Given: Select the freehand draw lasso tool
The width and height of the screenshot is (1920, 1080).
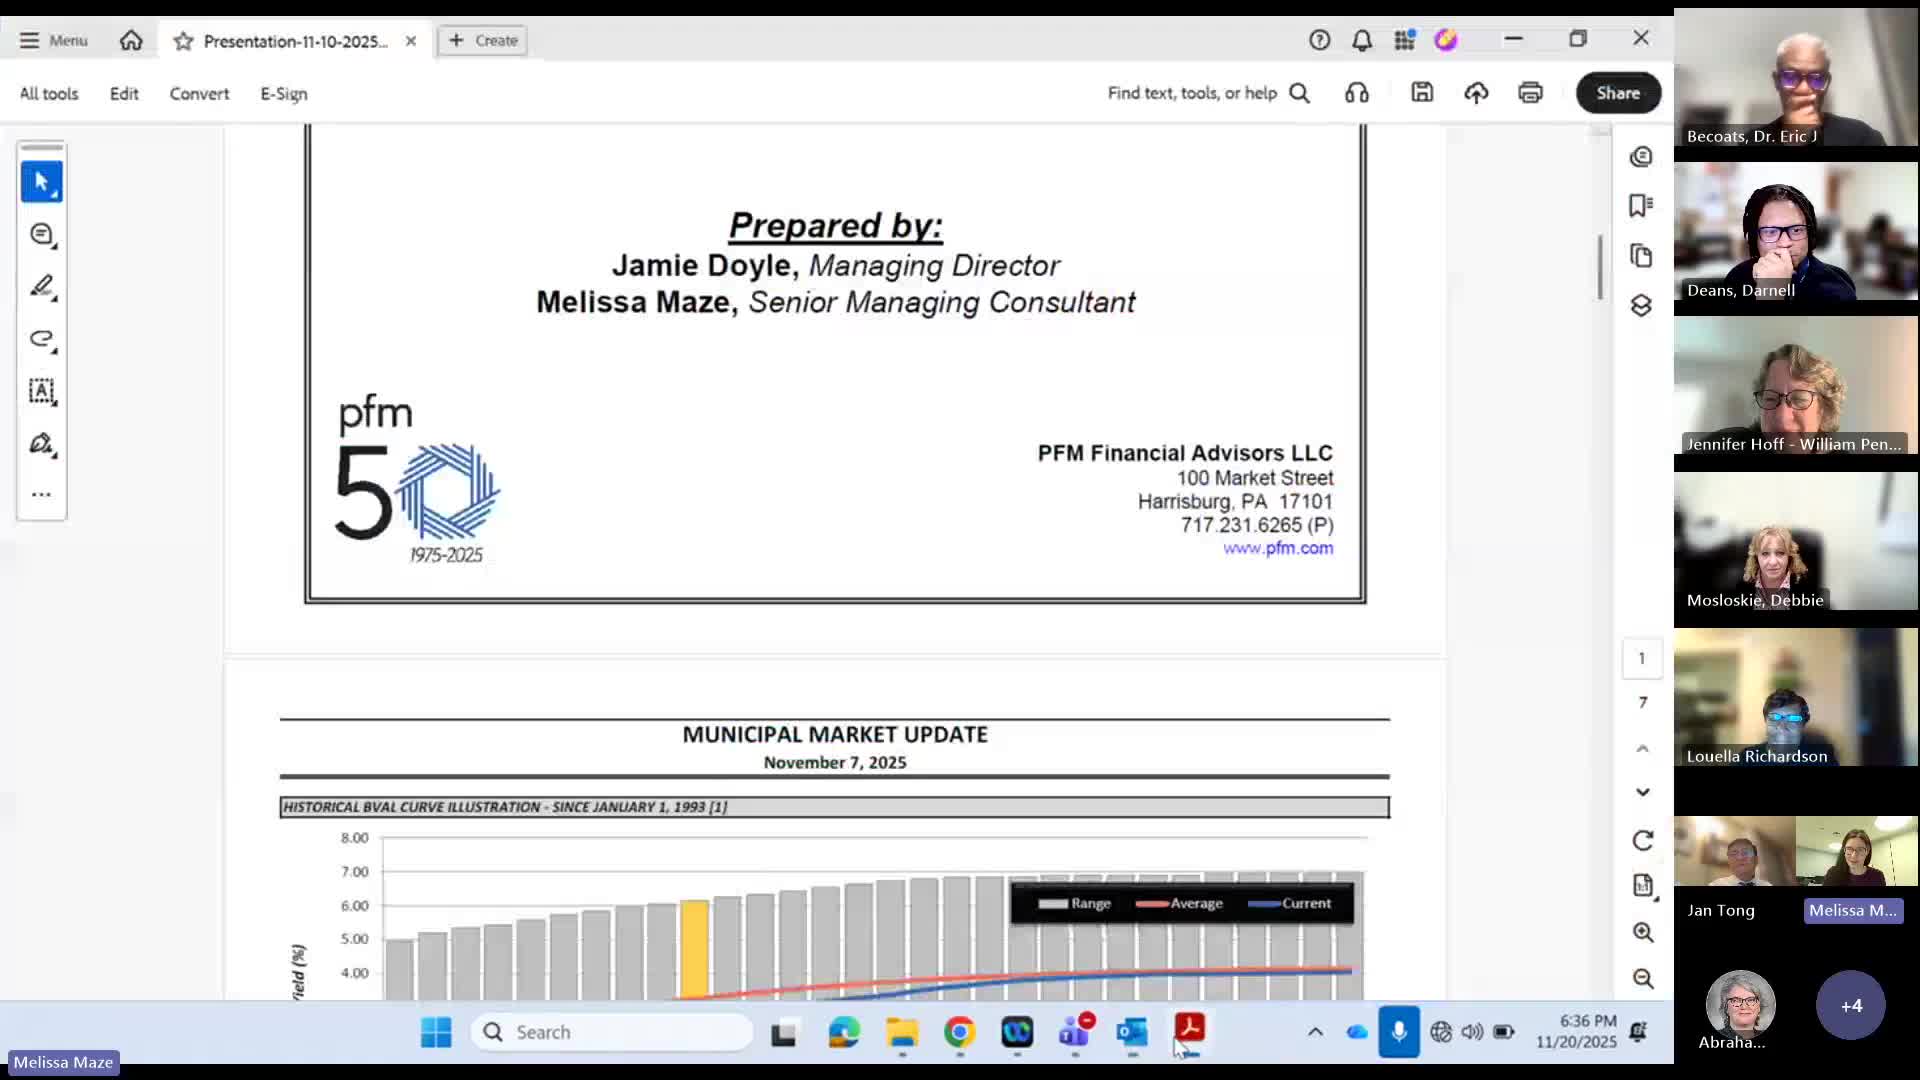Looking at the screenshot, I should click(x=41, y=339).
